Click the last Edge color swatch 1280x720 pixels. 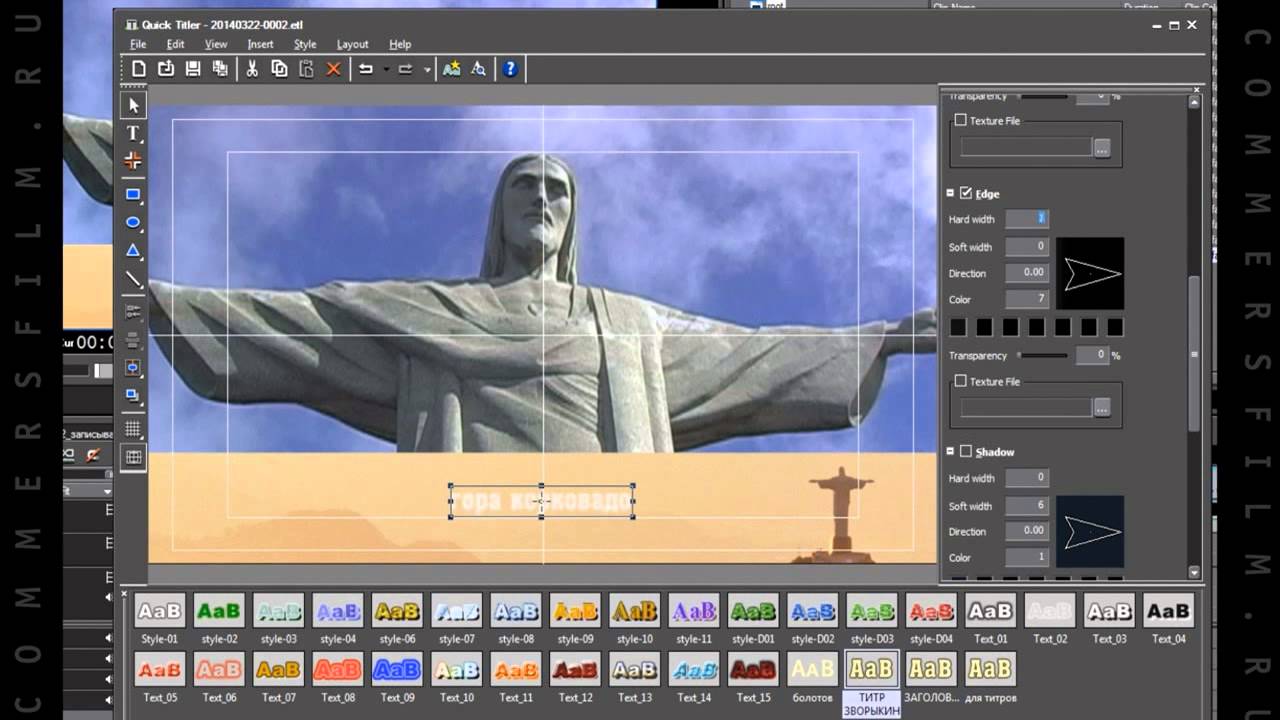tap(1114, 327)
